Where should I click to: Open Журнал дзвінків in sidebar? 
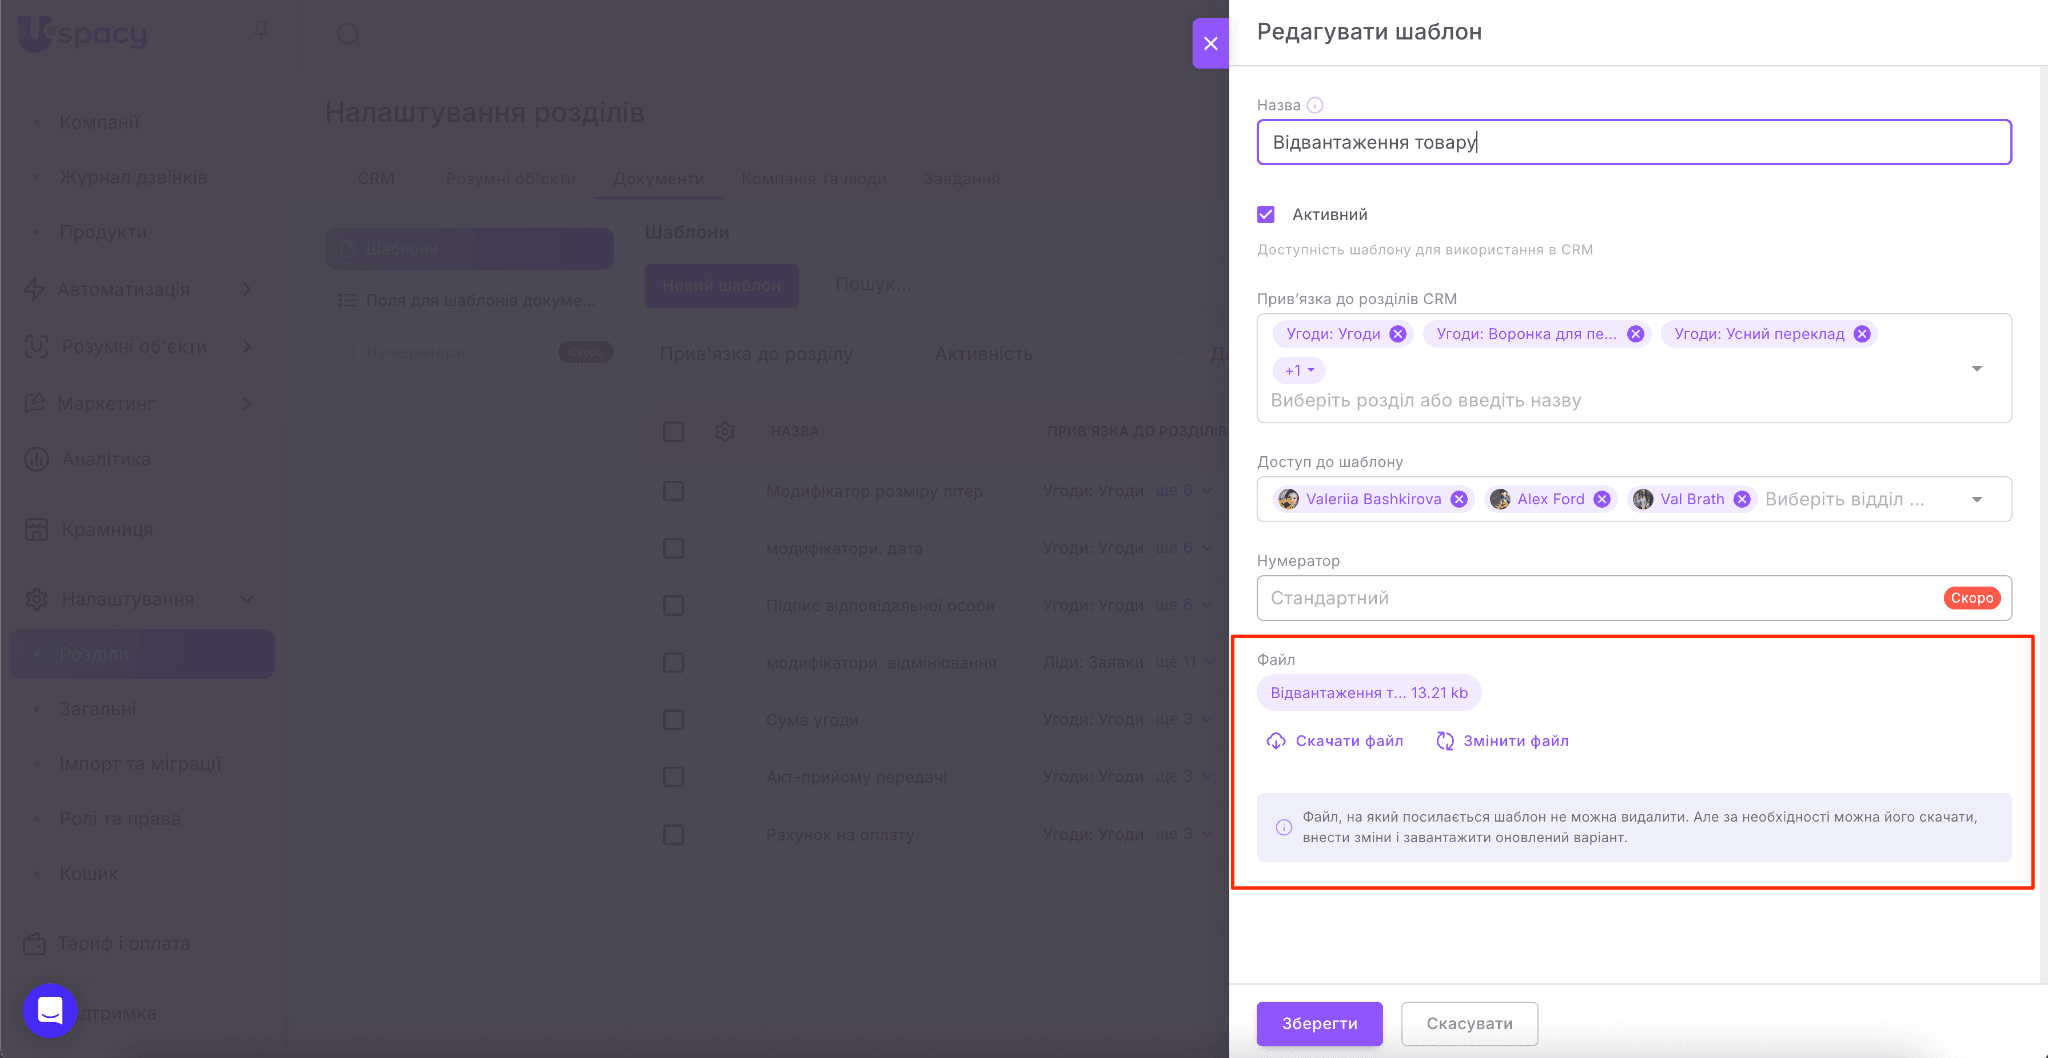(x=133, y=177)
